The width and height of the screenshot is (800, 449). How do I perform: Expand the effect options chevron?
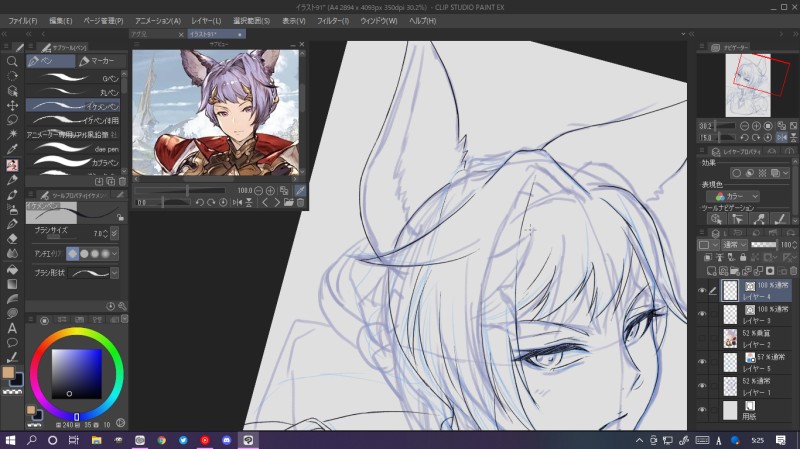point(786,173)
